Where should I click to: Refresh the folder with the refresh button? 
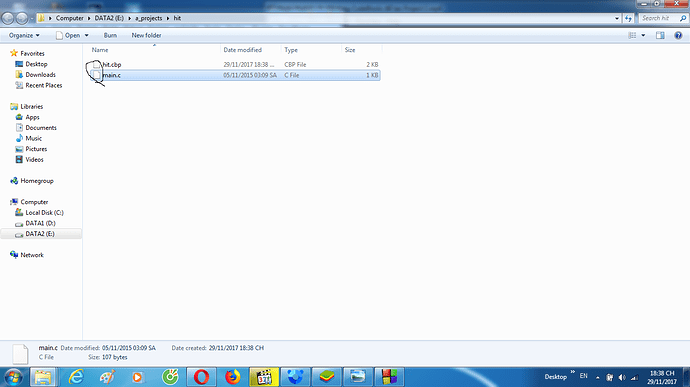pos(628,18)
